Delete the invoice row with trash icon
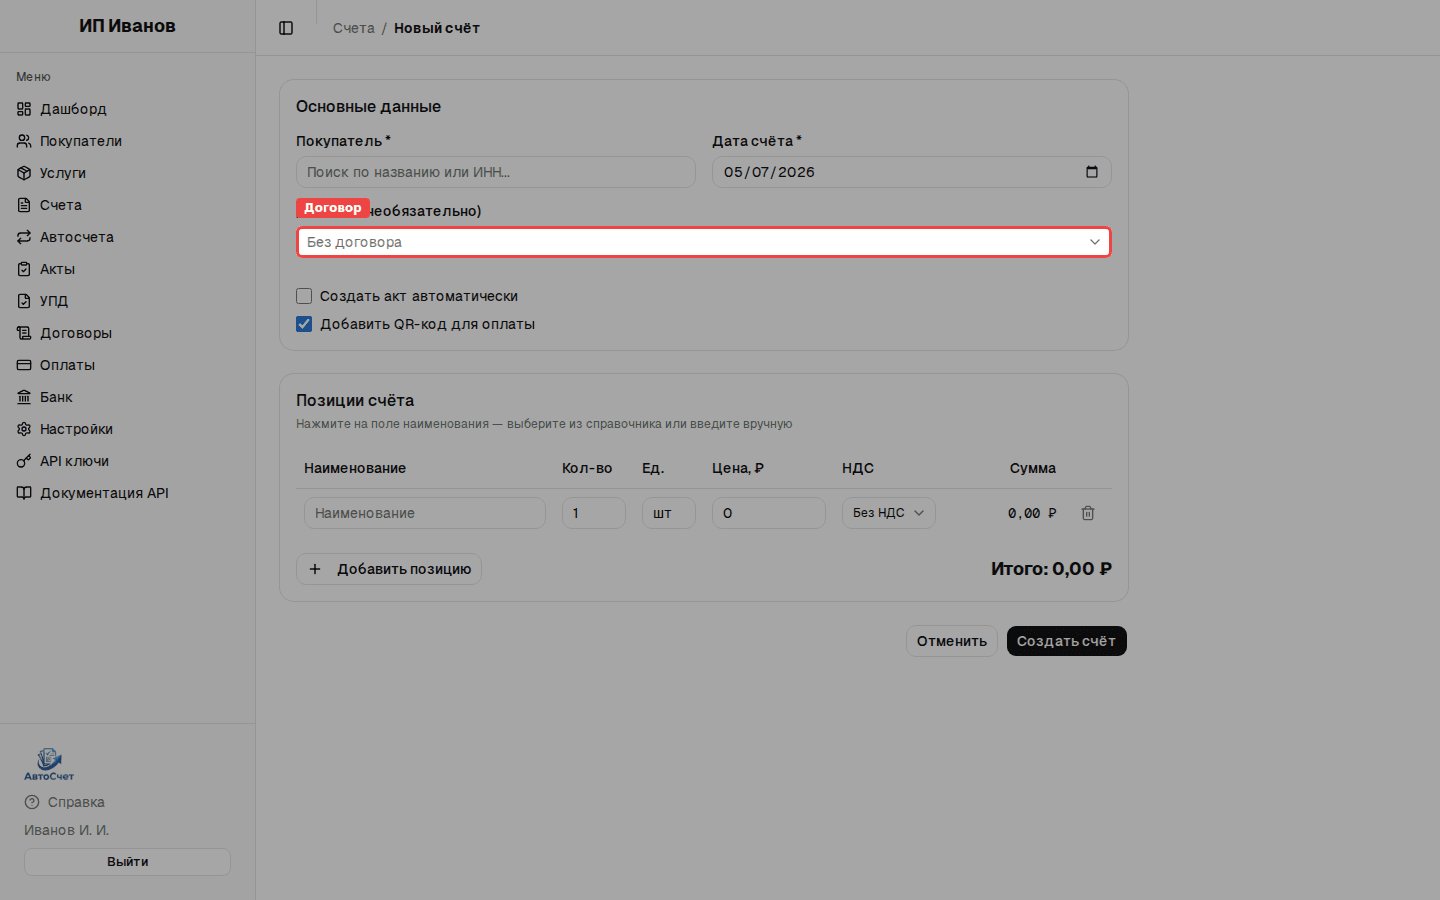This screenshot has width=1440, height=900. point(1088,513)
